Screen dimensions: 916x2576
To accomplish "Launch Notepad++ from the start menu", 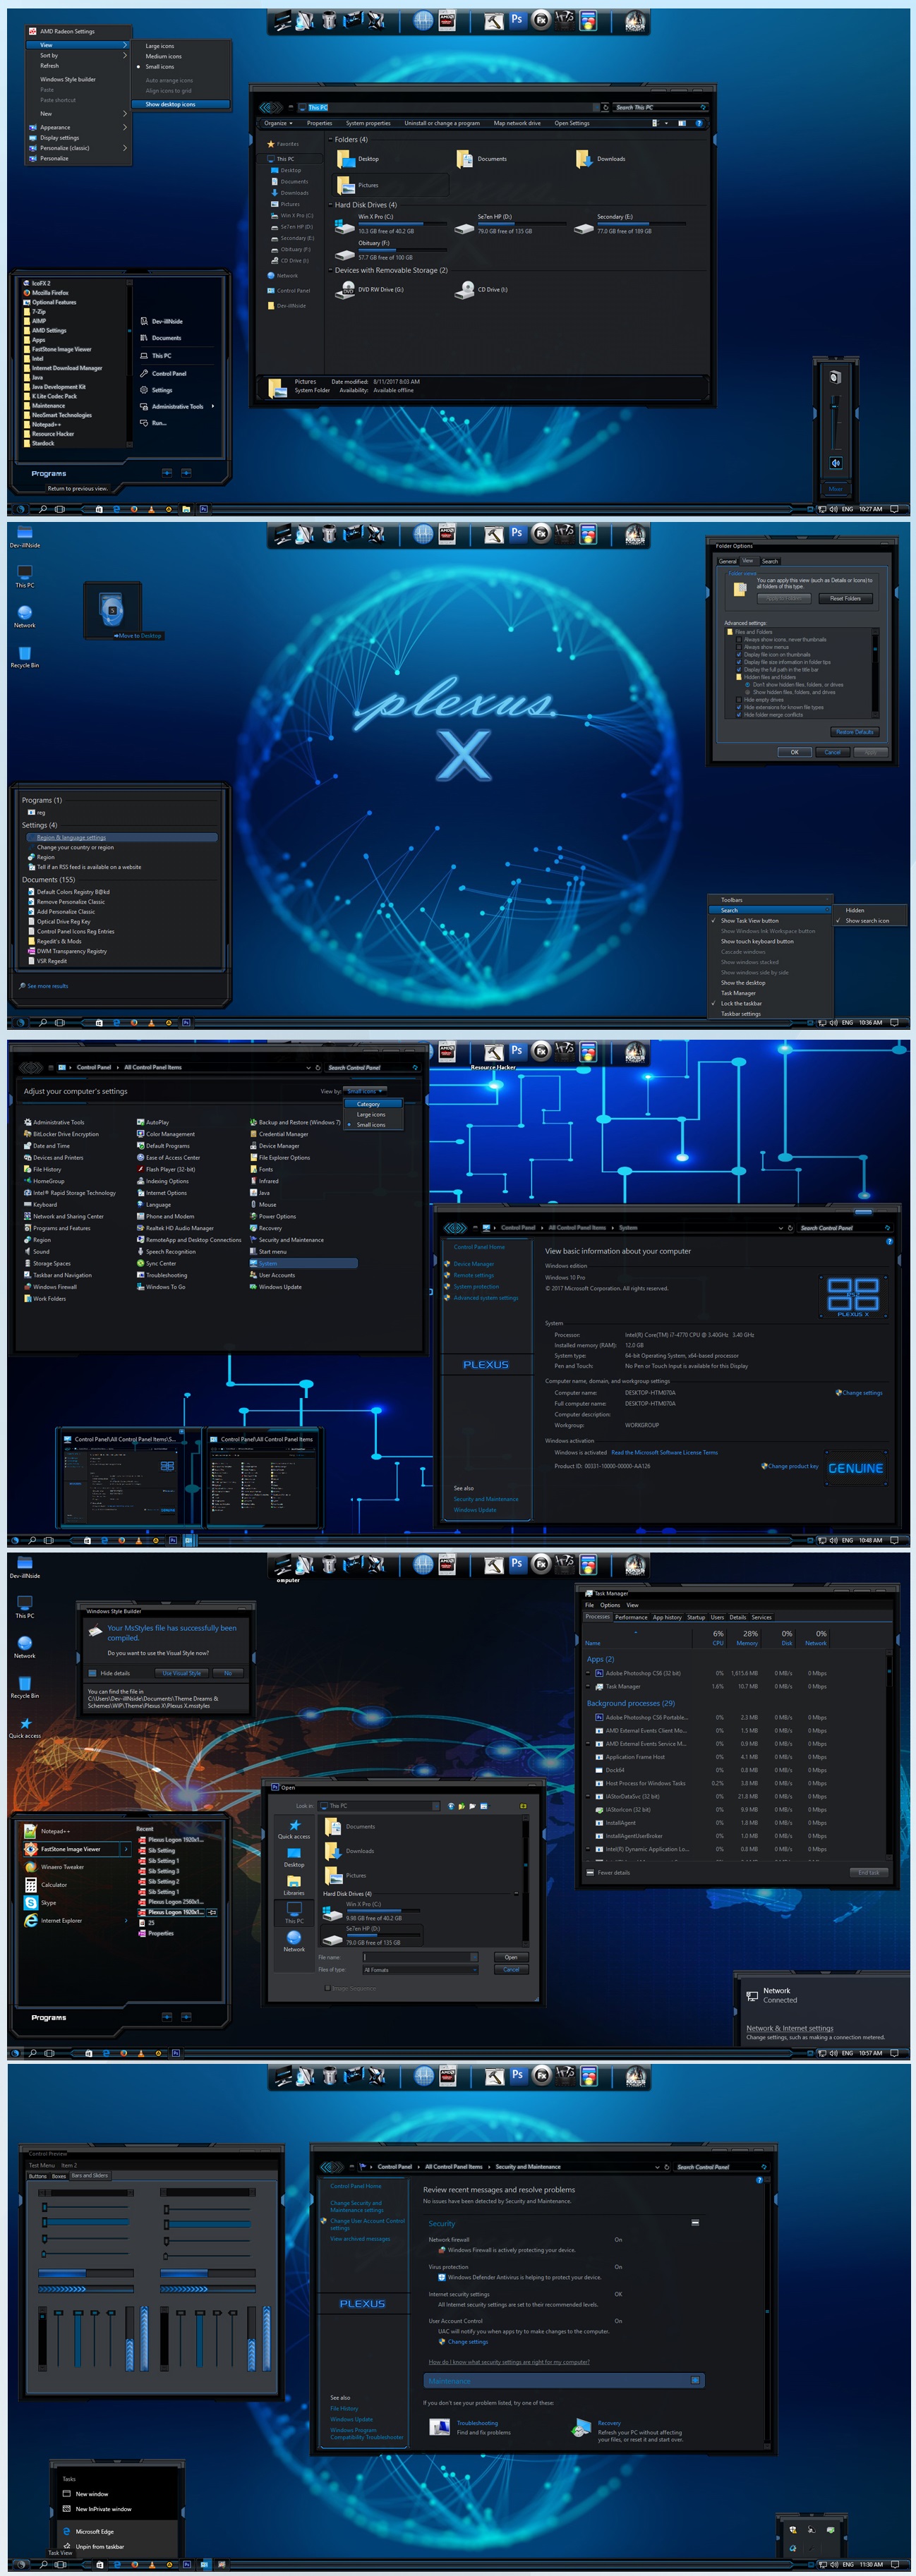I will click(x=47, y=1831).
